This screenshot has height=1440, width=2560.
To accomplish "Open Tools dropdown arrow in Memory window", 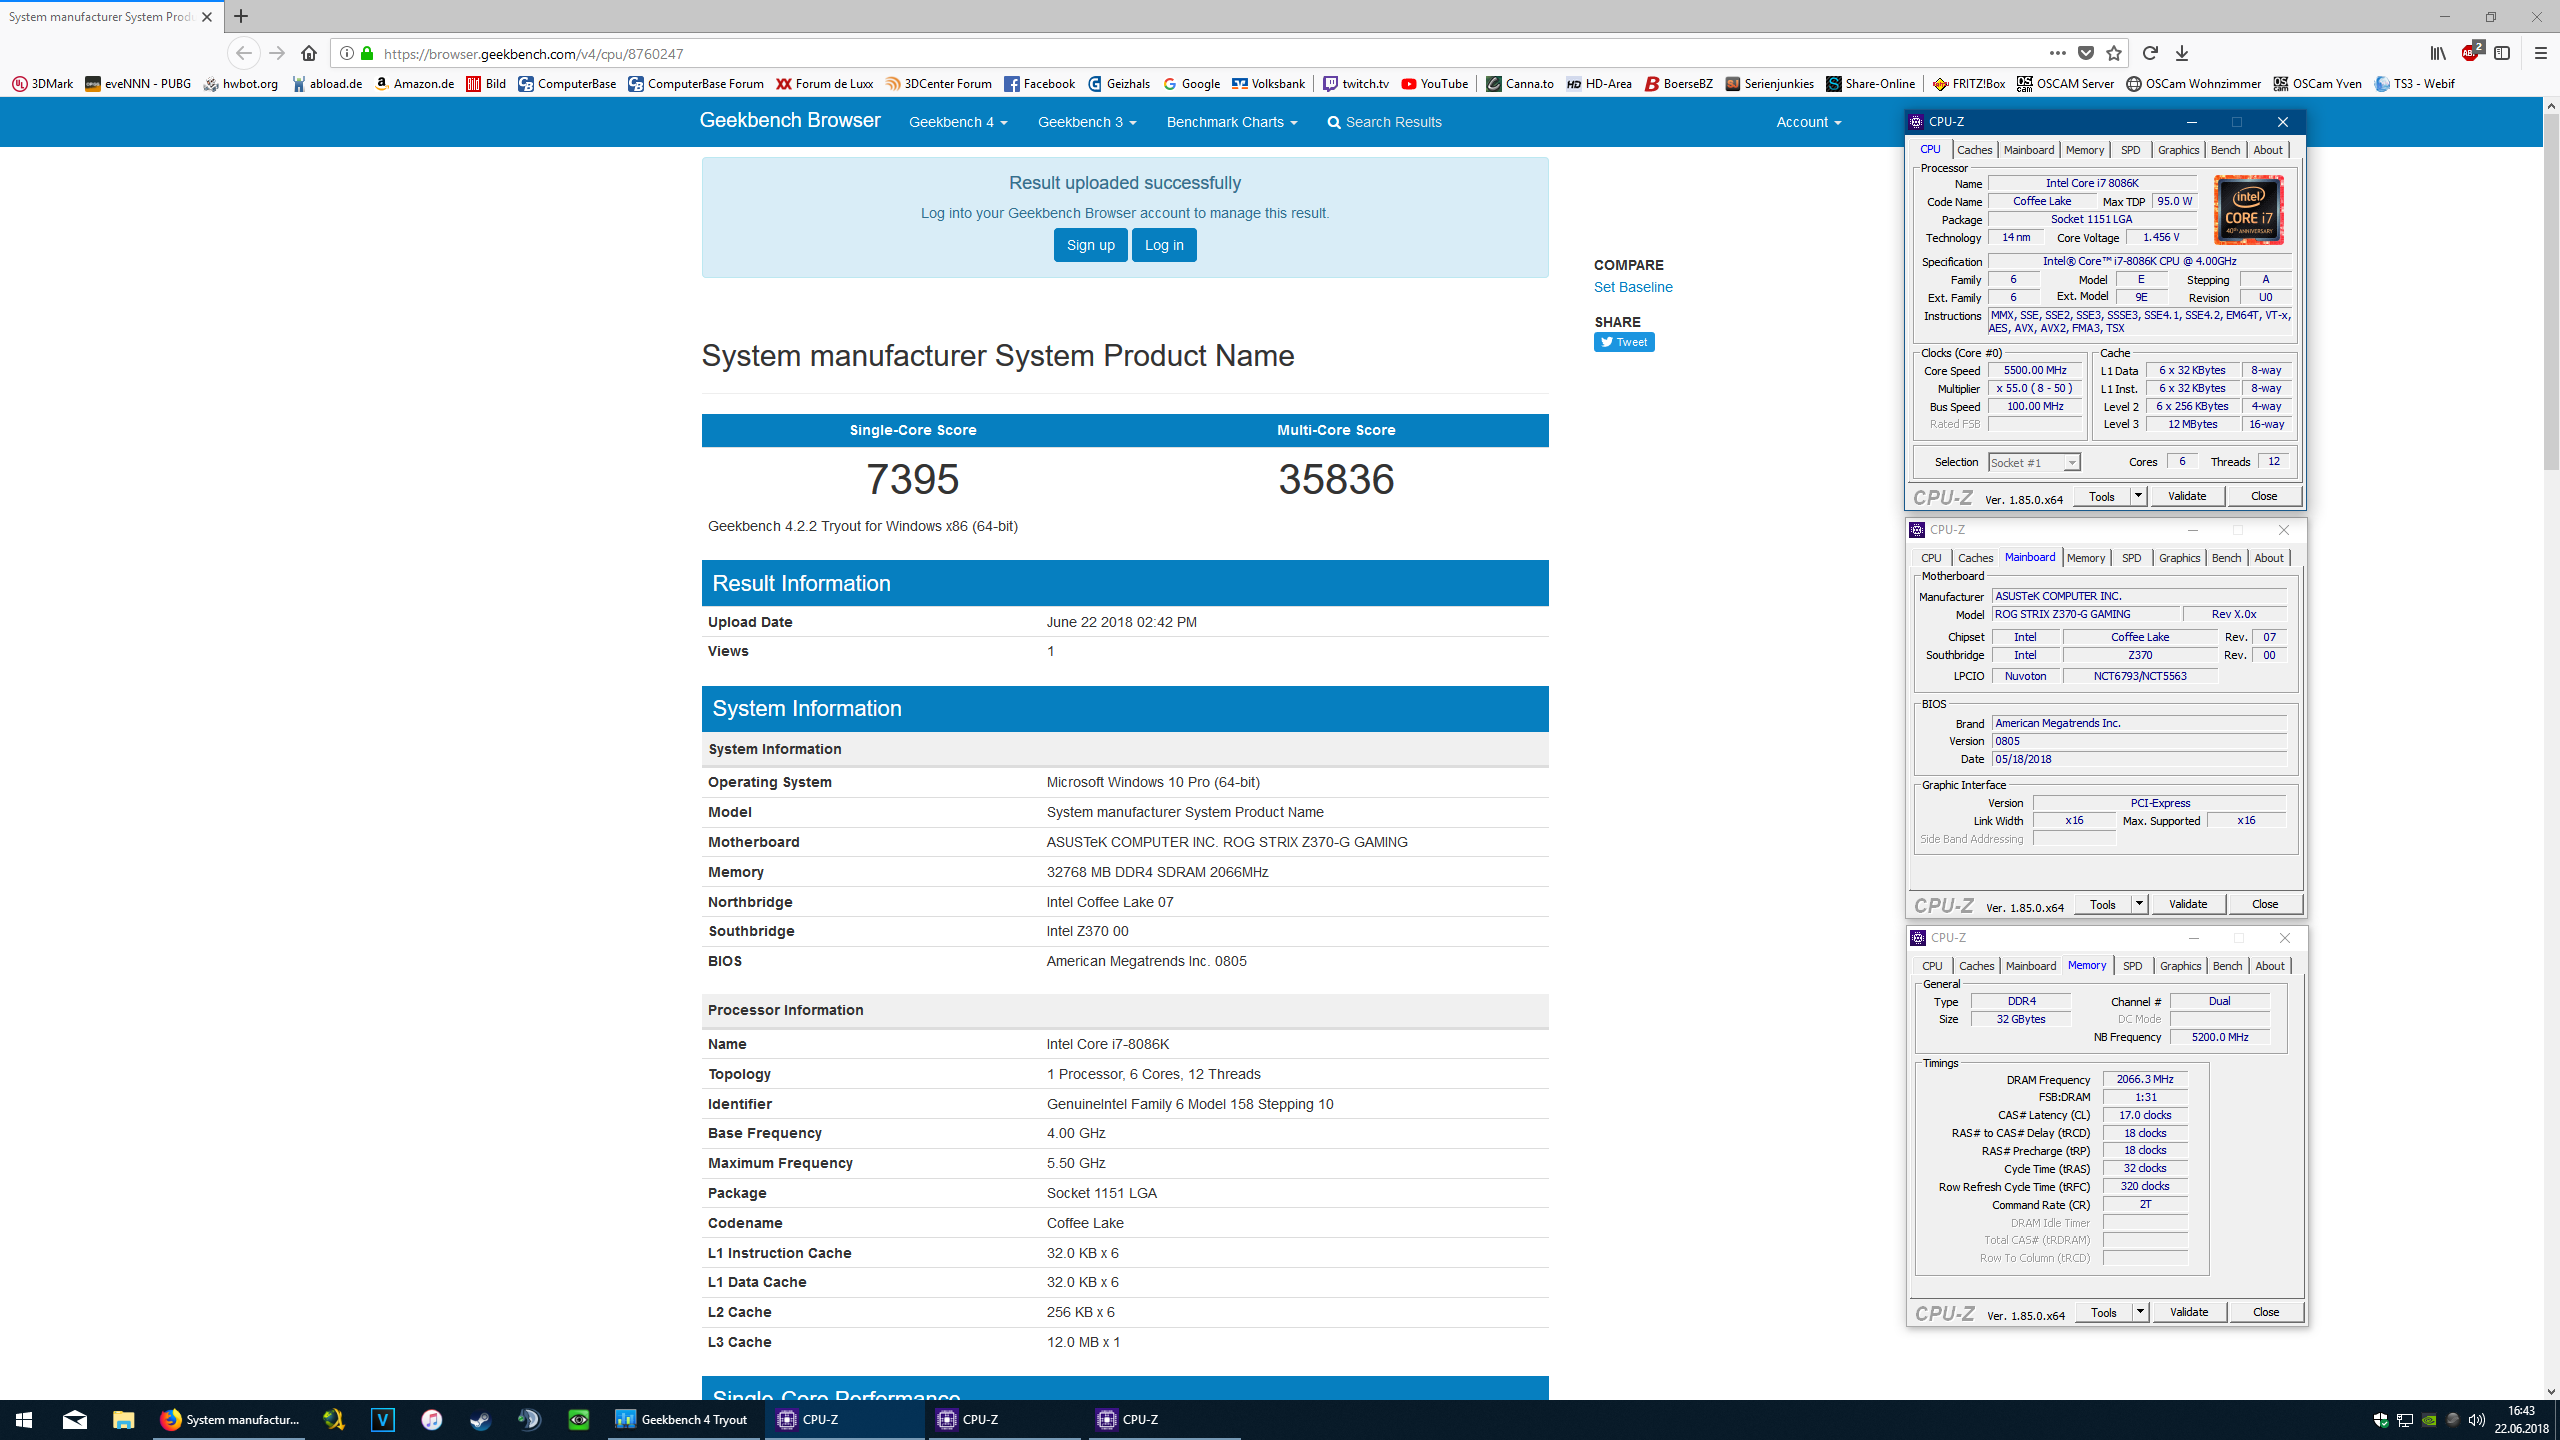I will click(2140, 1312).
